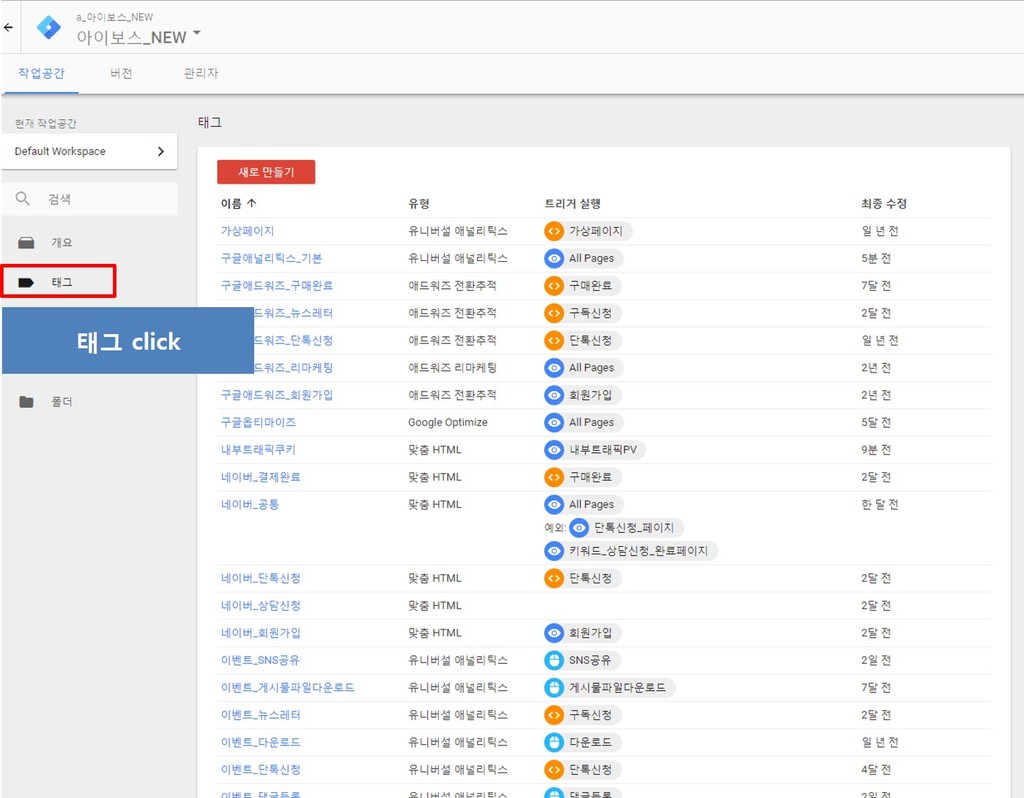Open the 구글애드워즈_회원가입 tag link
Screen dimensions: 1024x798
(x=277, y=395)
